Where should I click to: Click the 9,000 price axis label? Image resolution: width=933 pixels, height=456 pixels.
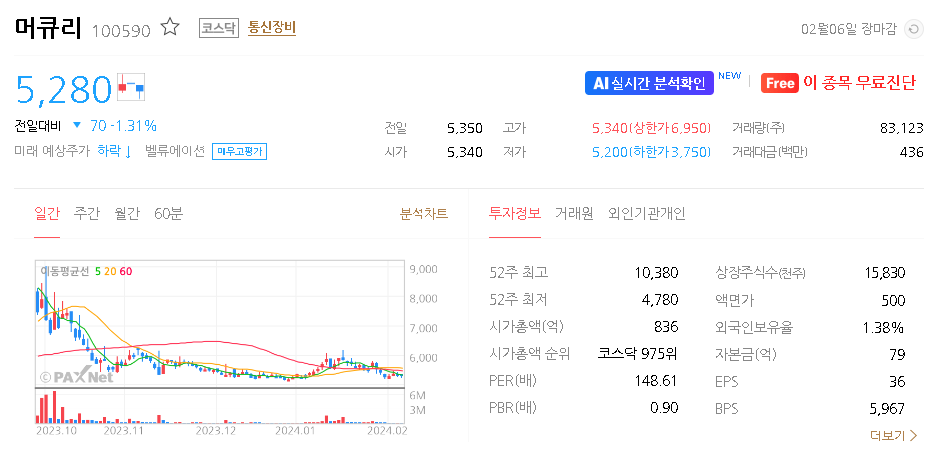tap(424, 269)
